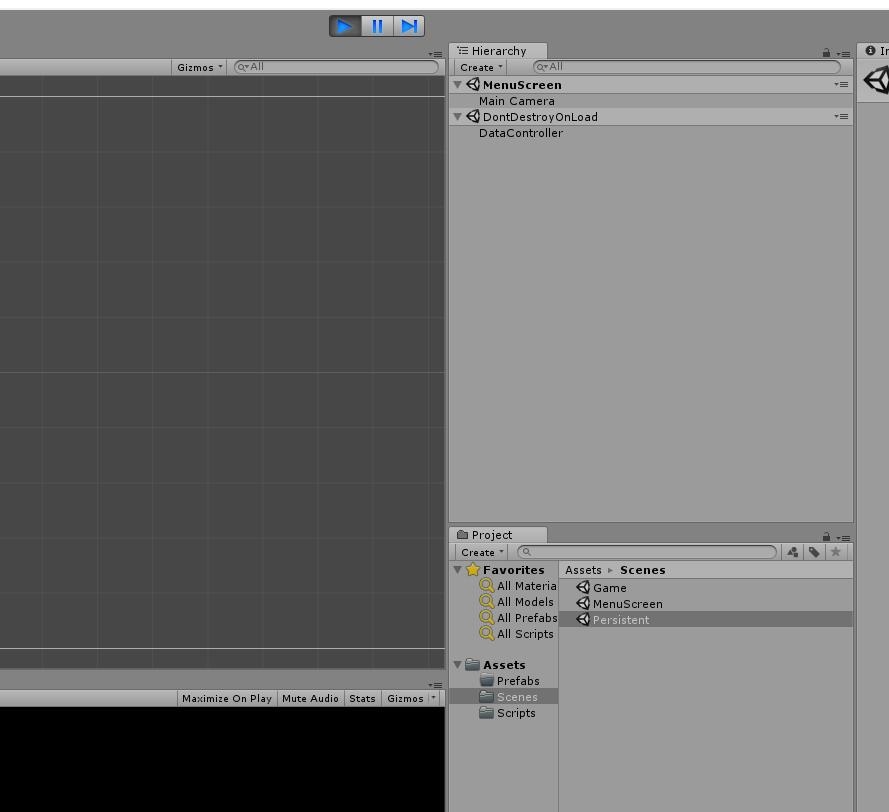The image size is (889, 812).
Task: Click the Scenes breadcrumb
Action: 642,570
